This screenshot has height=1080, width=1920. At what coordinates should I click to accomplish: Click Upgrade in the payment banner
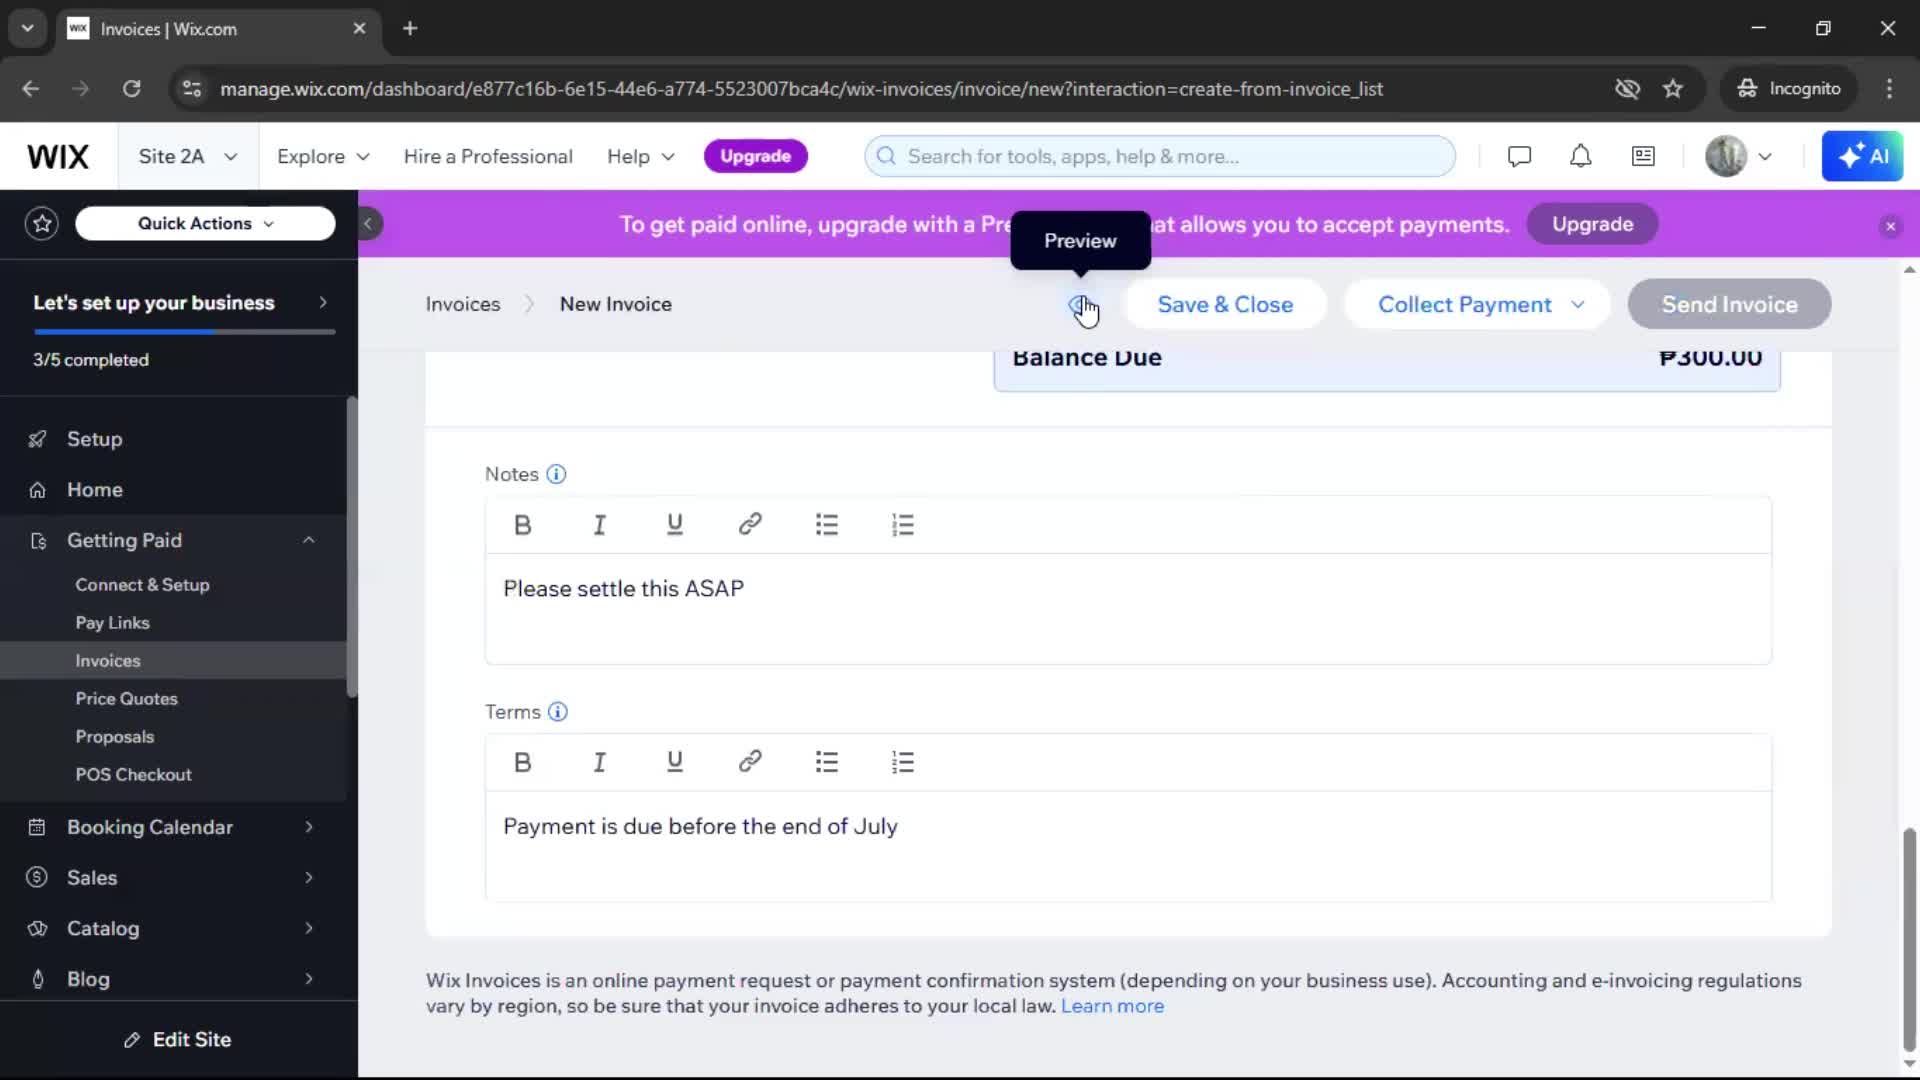(x=1592, y=224)
